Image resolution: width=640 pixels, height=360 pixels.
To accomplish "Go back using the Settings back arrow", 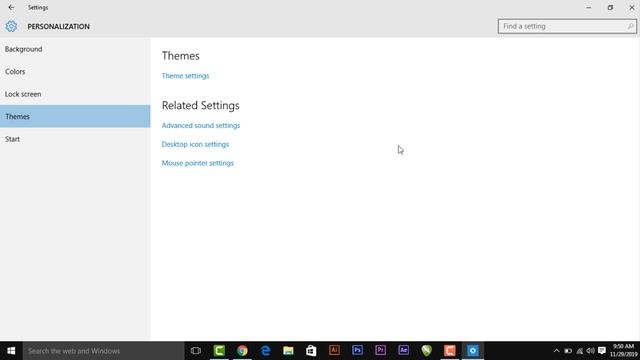I will 11,7.
